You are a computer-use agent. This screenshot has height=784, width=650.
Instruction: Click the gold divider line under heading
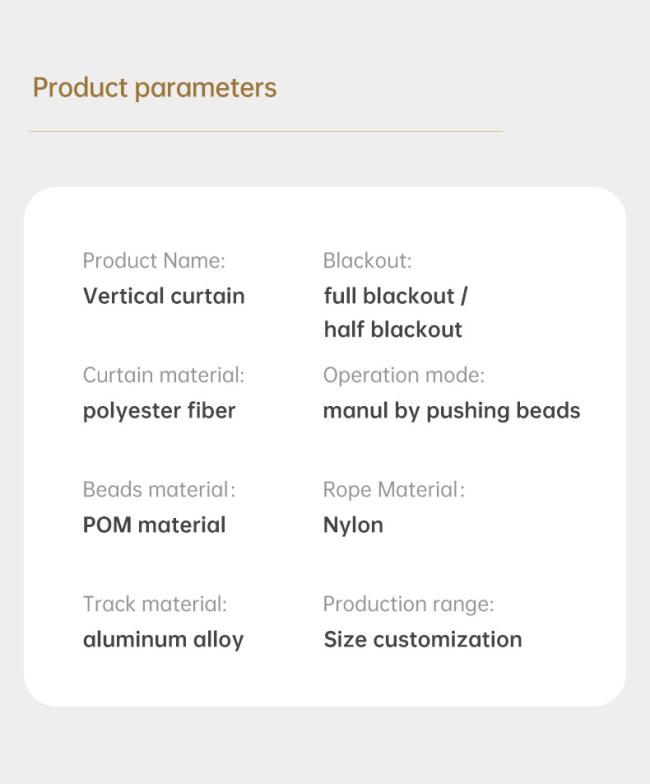click(266, 132)
